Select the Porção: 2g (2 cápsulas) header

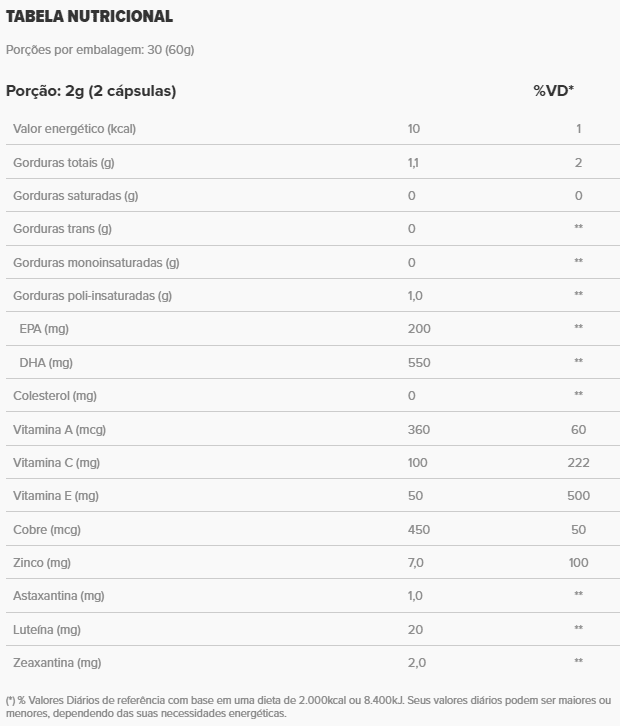(91, 91)
